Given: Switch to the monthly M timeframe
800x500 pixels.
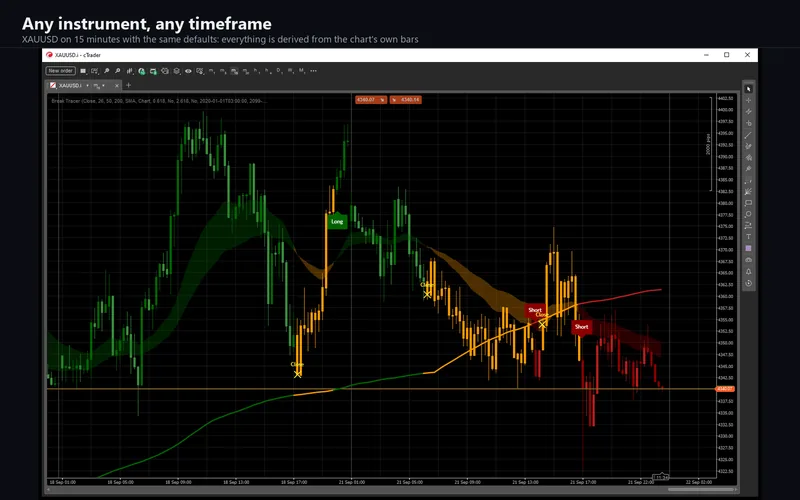Looking at the screenshot, I should tap(301, 71).
